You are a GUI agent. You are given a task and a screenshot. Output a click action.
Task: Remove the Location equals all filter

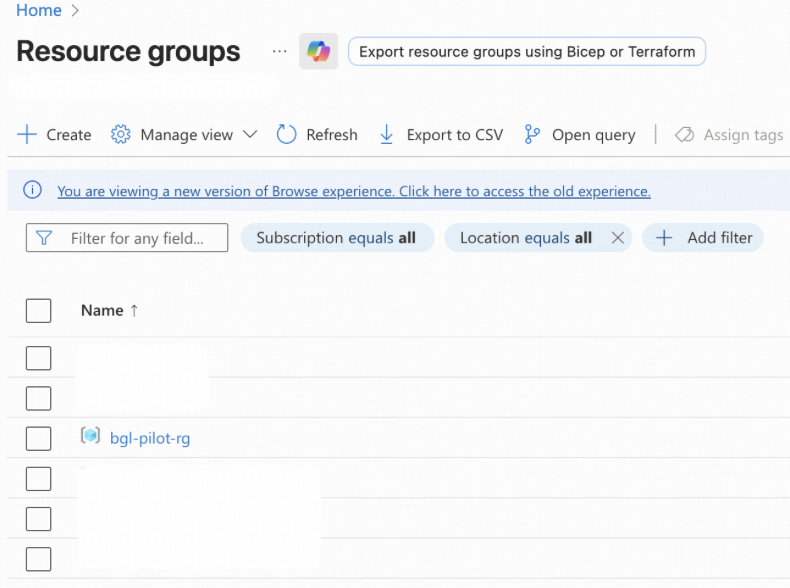617,238
